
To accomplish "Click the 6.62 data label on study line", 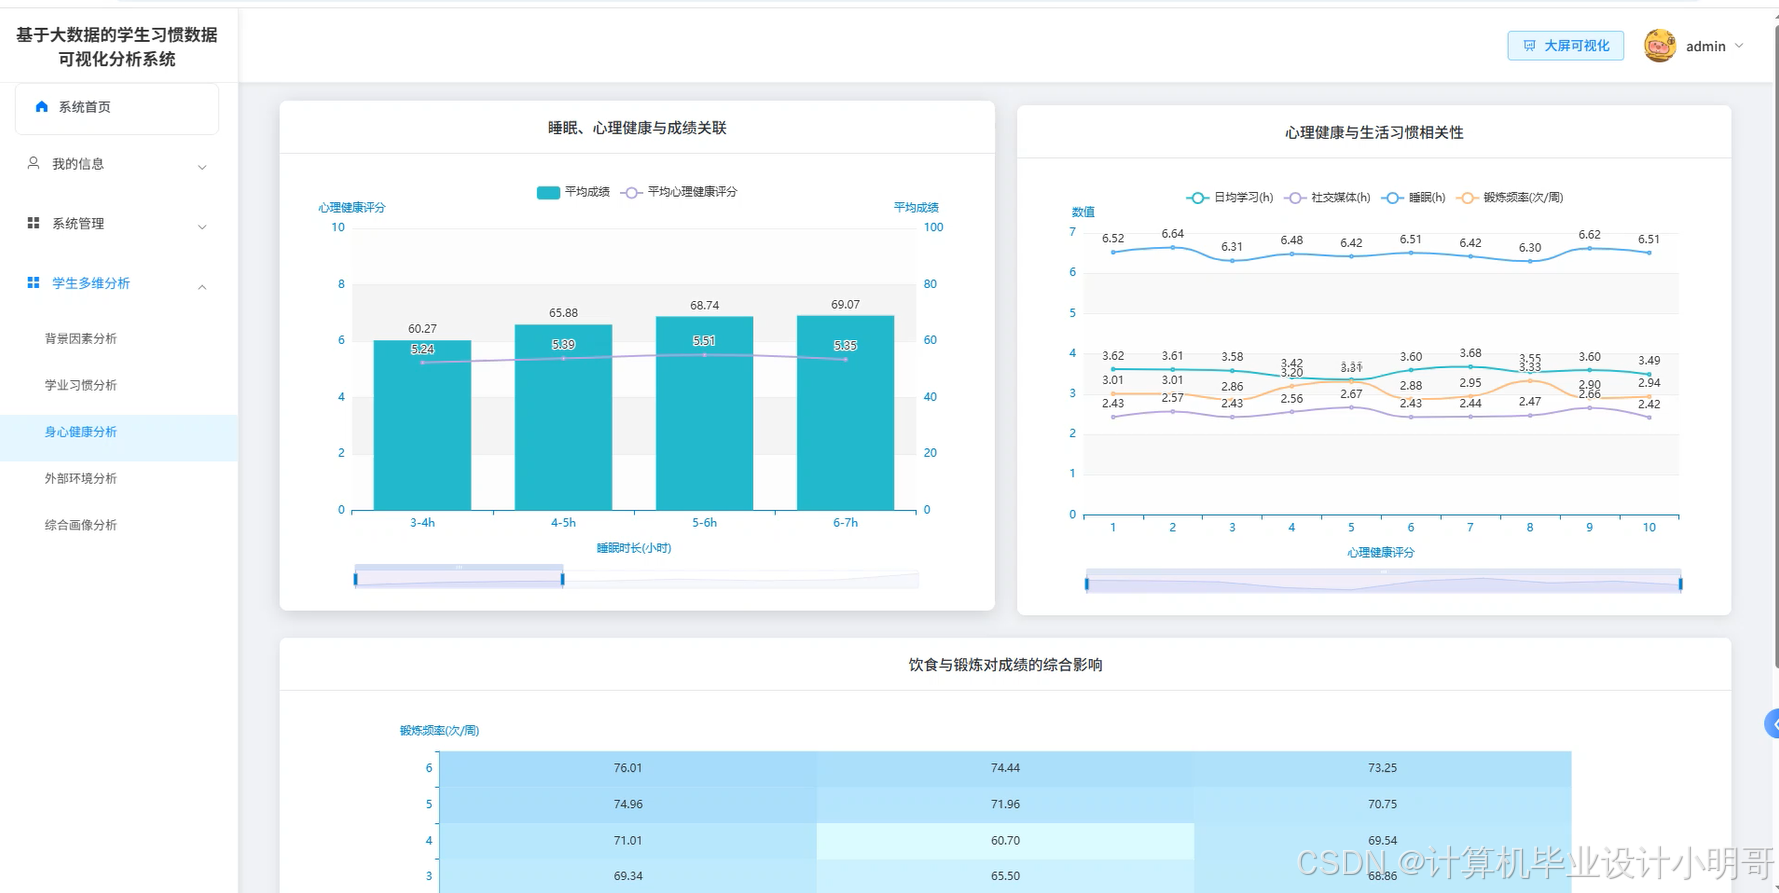I will coord(1589,235).
